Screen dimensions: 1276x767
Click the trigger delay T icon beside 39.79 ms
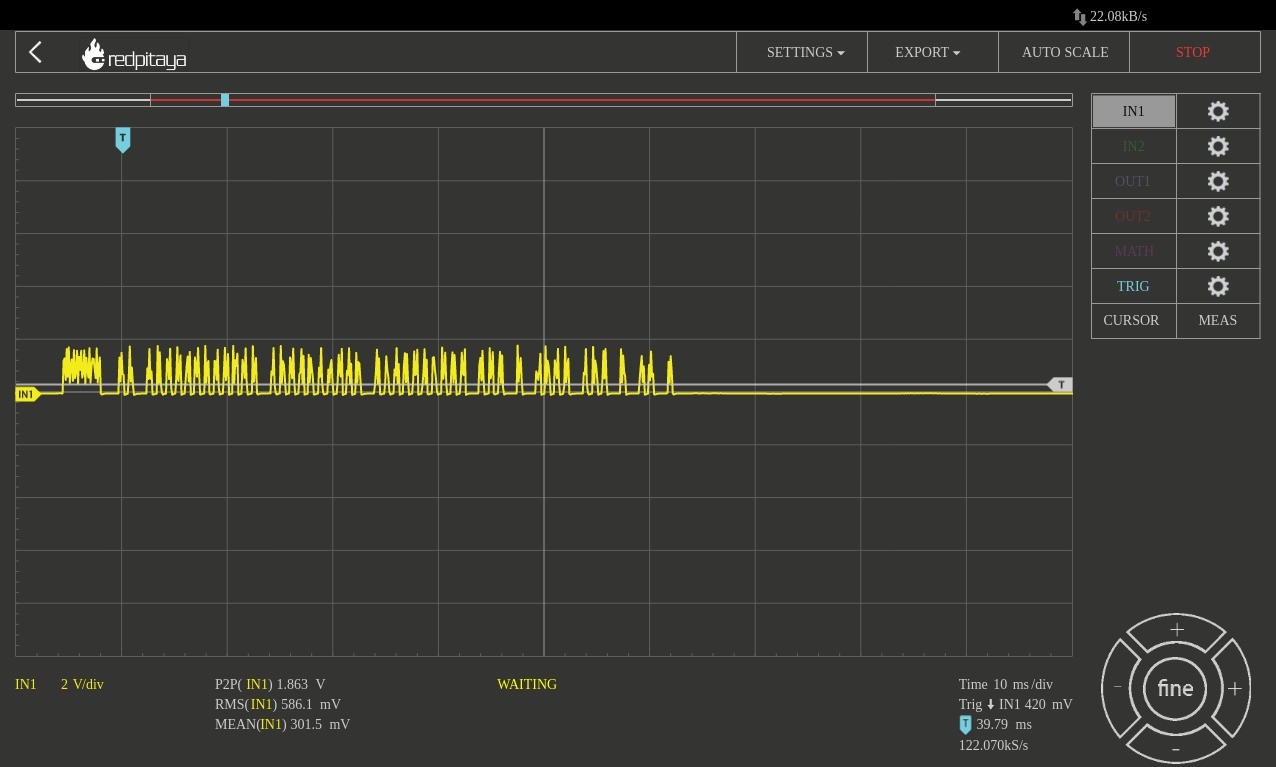(965, 725)
